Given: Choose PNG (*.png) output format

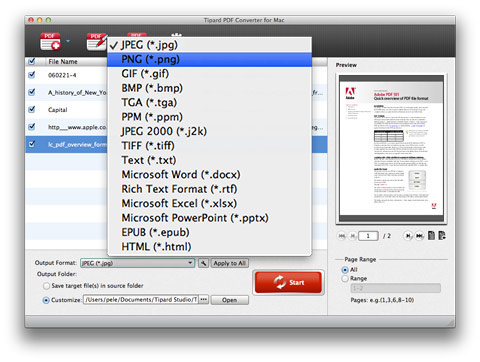Looking at the screenshot, I should (209, 59).
